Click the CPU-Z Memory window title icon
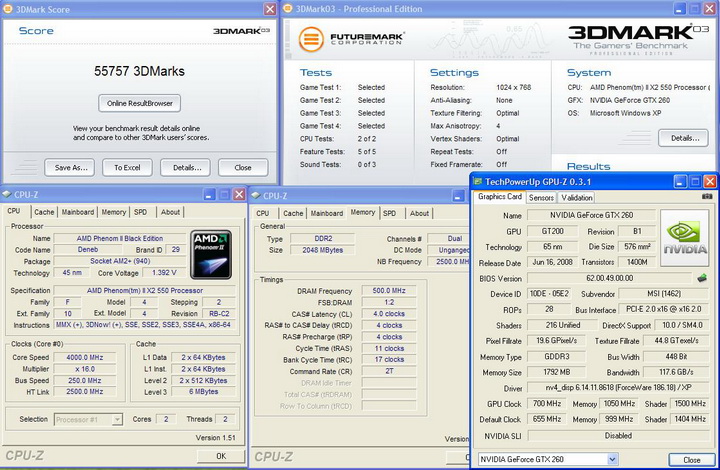This screenshot has width=720, height=470. click(256, 196)
